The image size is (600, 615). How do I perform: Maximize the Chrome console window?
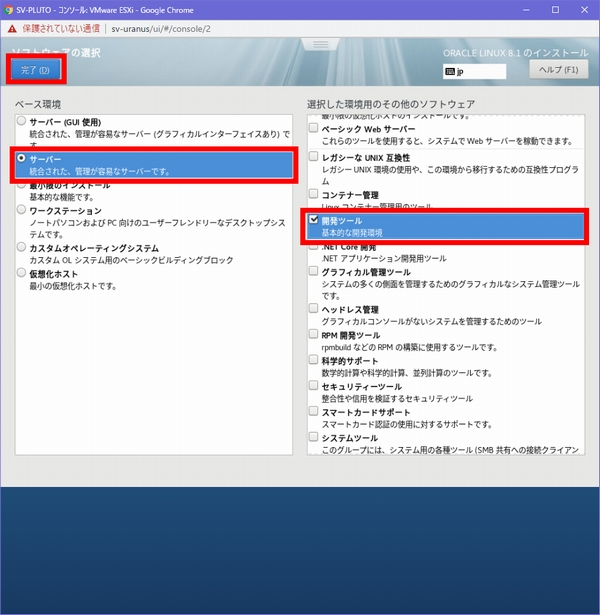point(555,10)
